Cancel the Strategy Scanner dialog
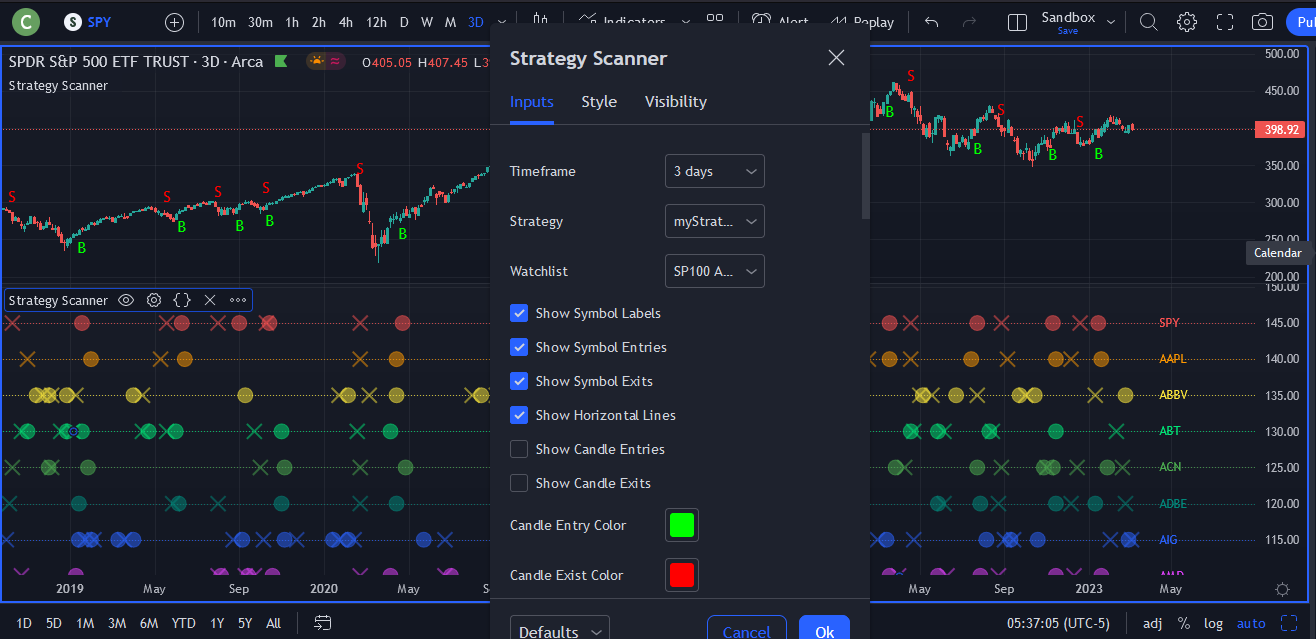The image size is (1316, 639). point(746,630)
